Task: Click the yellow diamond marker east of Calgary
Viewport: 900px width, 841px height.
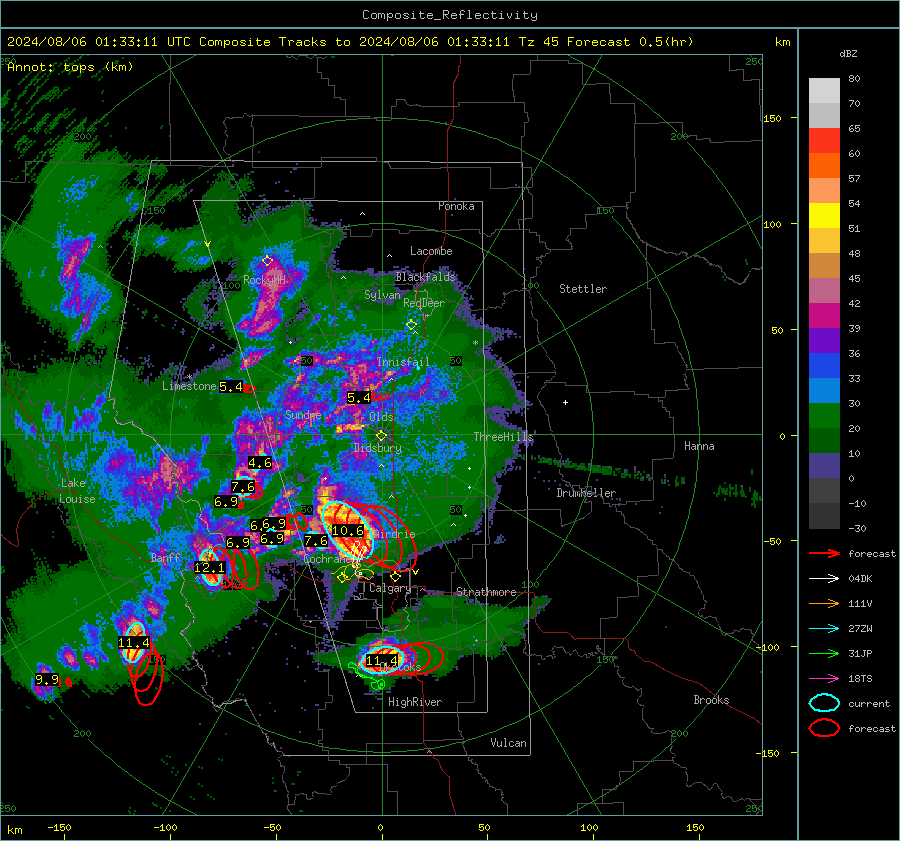Action: tap(395, 576)
